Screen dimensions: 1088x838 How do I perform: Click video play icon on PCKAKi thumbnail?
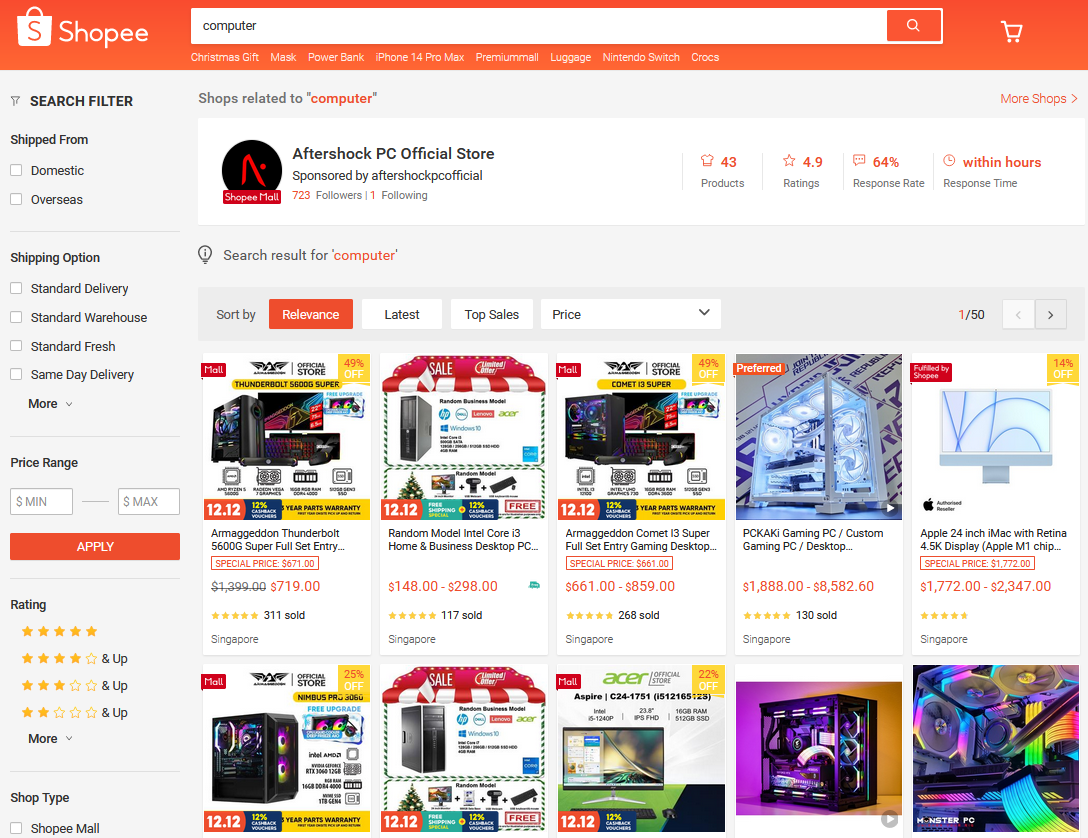pyautogui.click(x=890, y=508)
